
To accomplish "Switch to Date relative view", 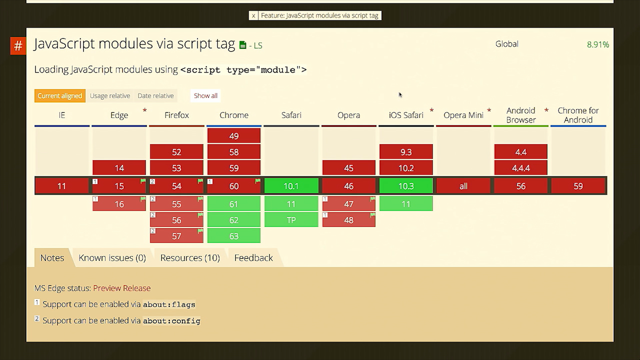I will (x=156, y=96).
